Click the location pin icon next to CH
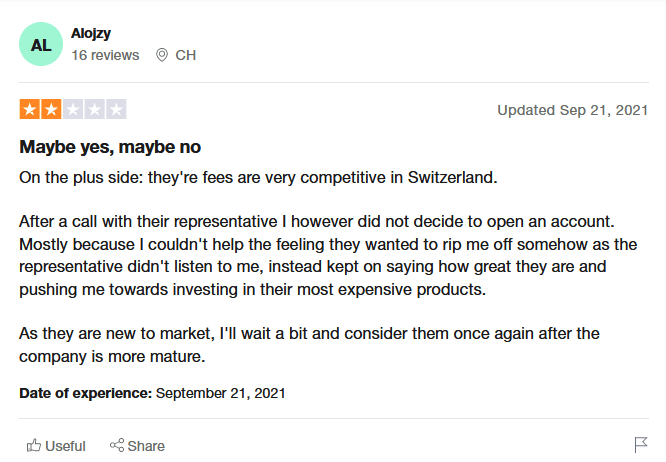 (161, 55)
